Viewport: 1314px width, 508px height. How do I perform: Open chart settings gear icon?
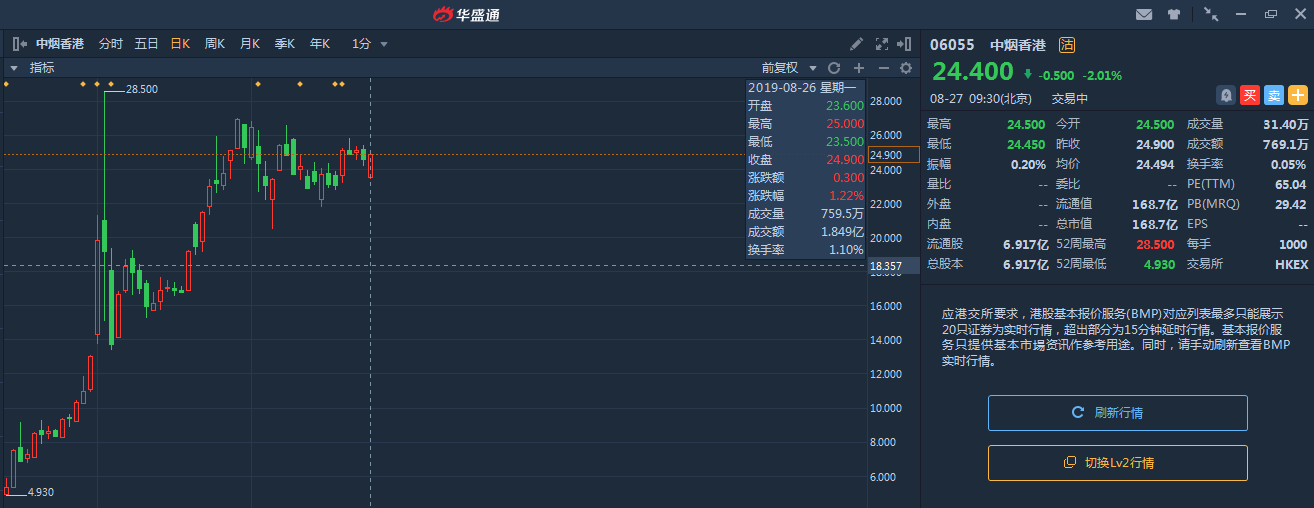tap(906, 68)
